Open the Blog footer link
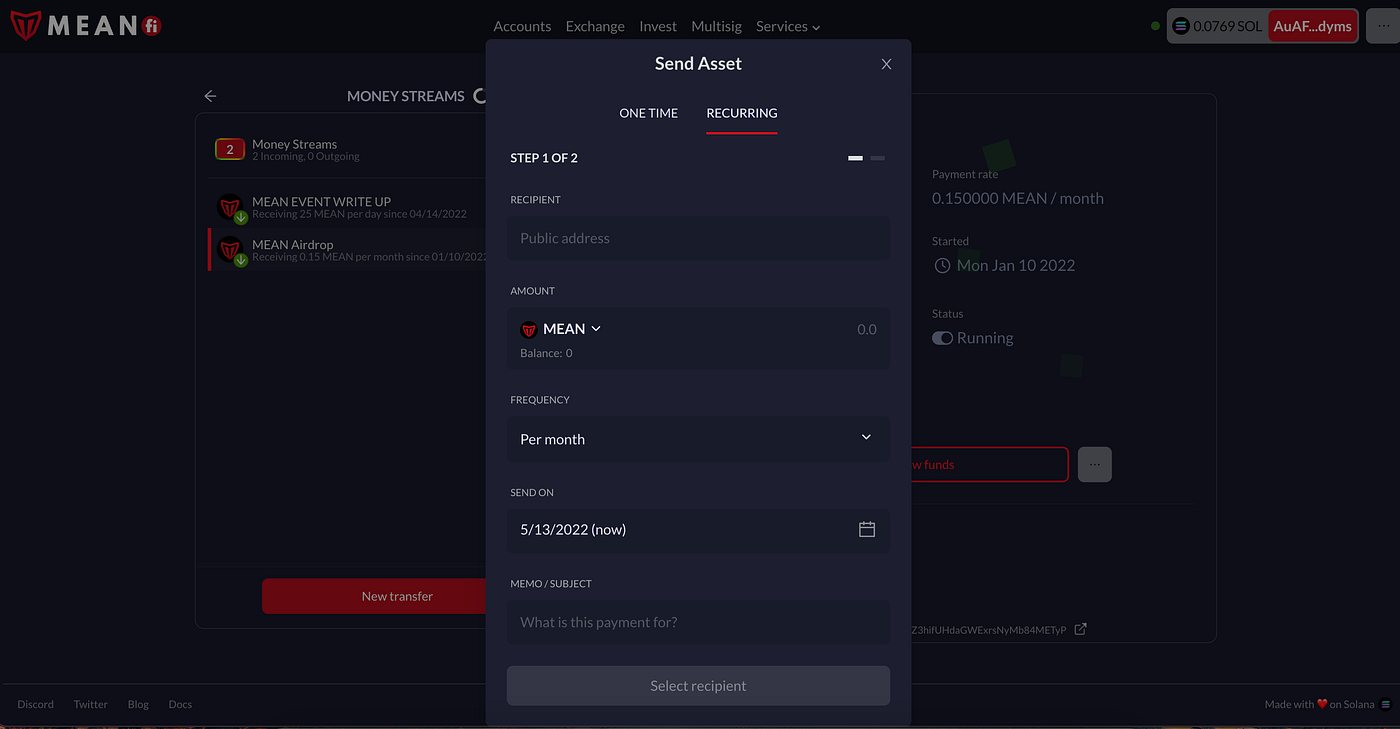 click(138, 704)
